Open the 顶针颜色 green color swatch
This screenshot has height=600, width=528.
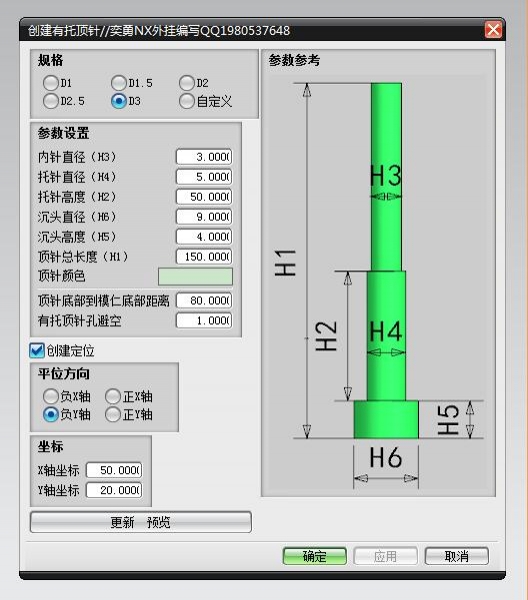pos(195,277)
